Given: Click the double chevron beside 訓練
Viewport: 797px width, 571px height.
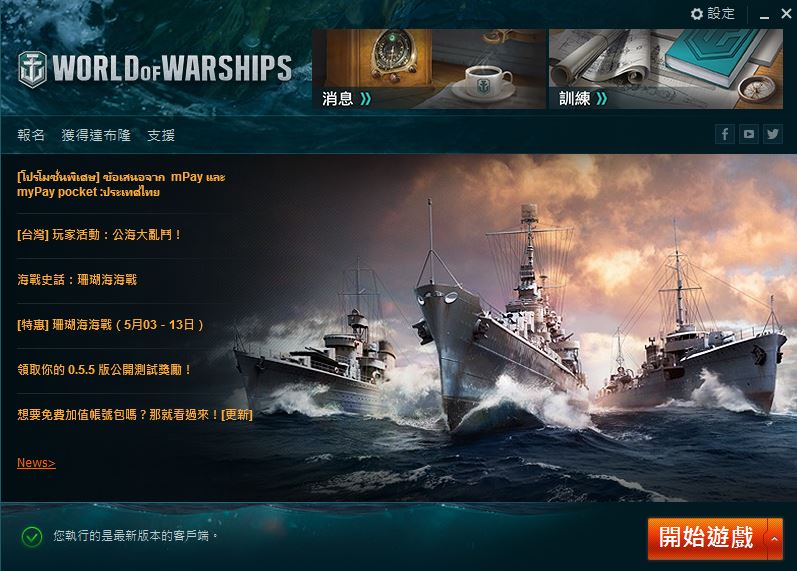Looking at the screenshot, I should point(602,98).
